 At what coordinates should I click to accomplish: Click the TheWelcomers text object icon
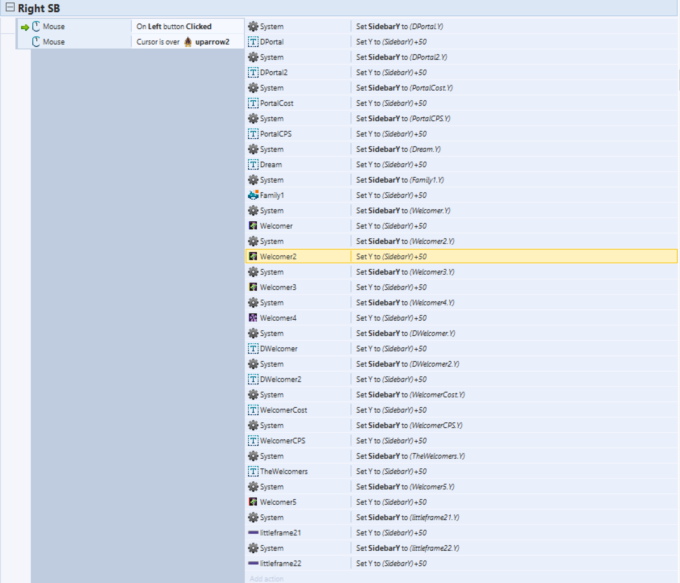(253, 471)
